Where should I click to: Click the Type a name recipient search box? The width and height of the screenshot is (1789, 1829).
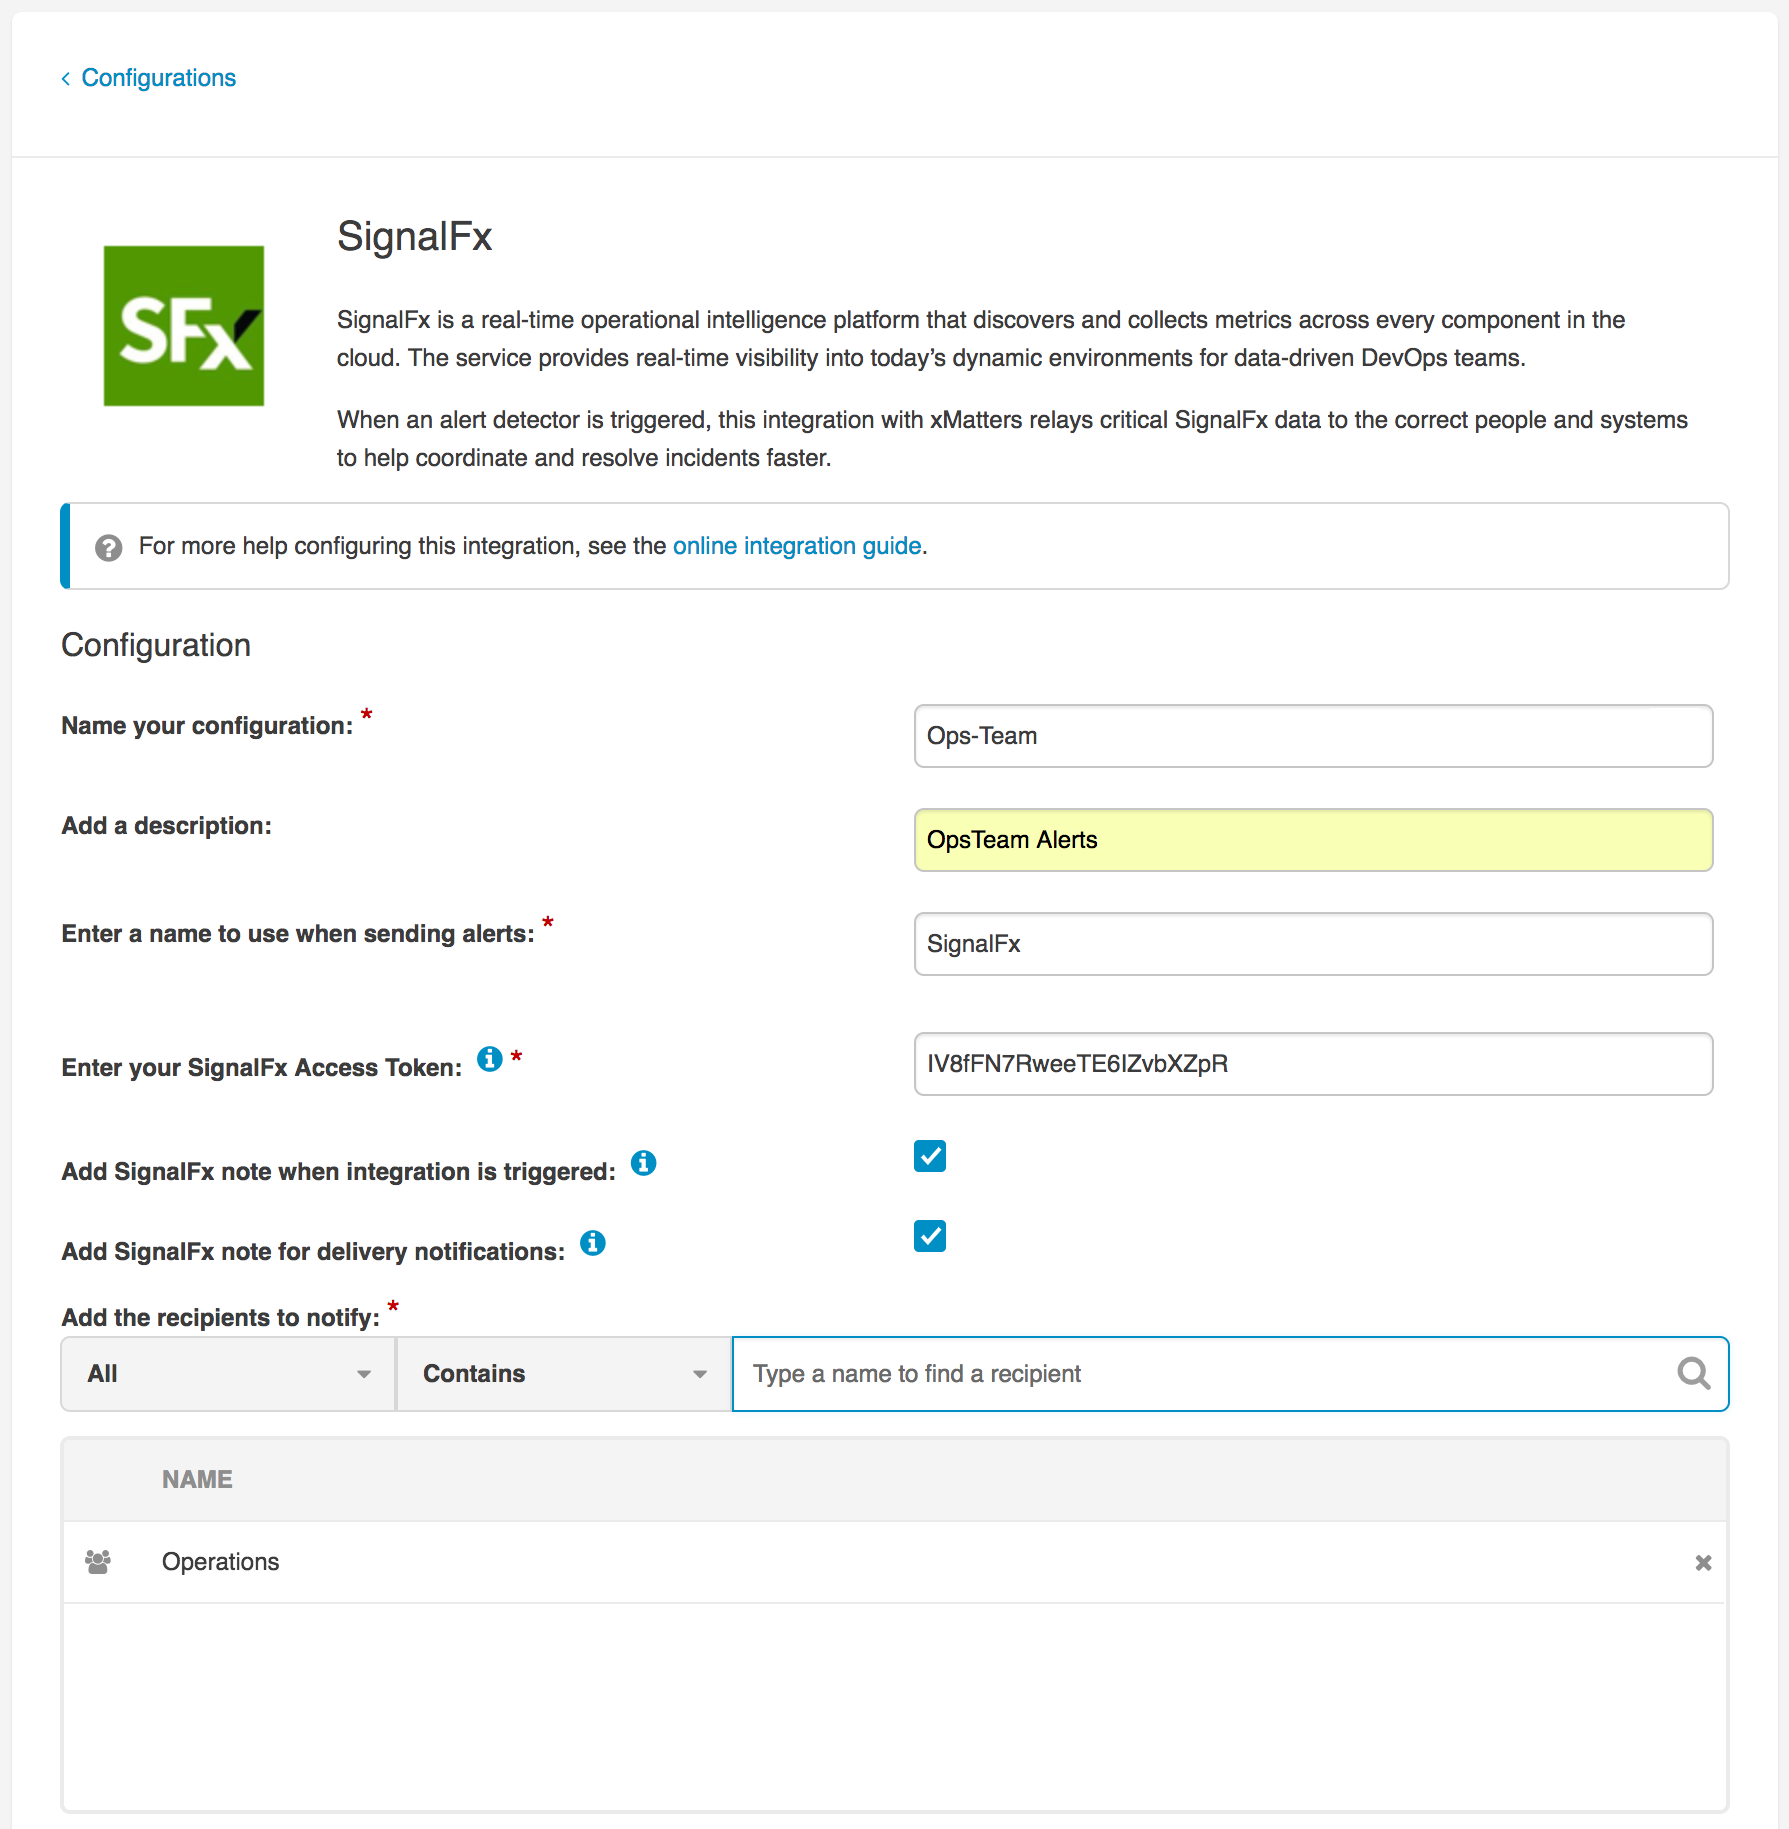tap(1230, 1374)
